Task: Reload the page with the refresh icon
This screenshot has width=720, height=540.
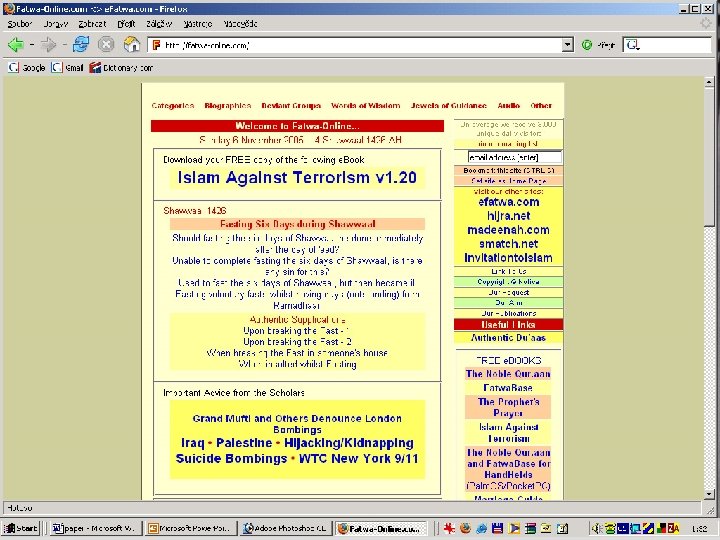Action: tap(81, 45)
